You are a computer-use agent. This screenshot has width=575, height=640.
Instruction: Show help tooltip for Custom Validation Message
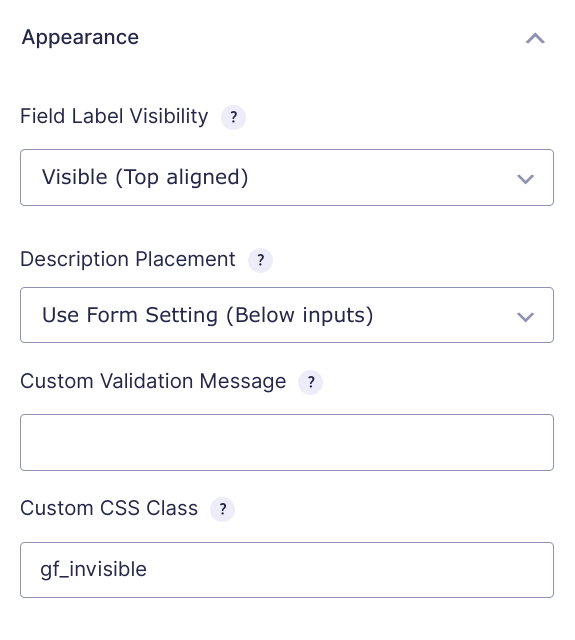coord(311,382)
